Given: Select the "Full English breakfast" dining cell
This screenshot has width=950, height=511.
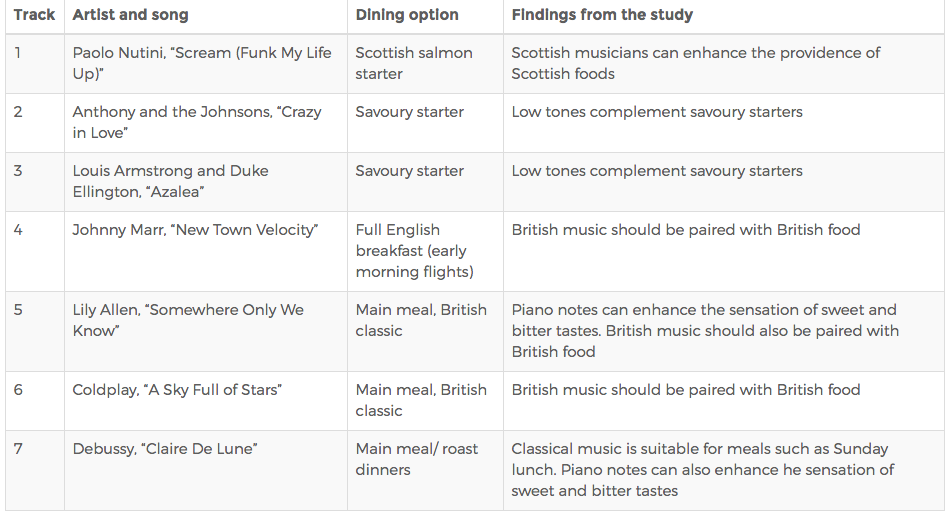Looking at the screenshot, I should pyautogui.click(x=415, y=250).
